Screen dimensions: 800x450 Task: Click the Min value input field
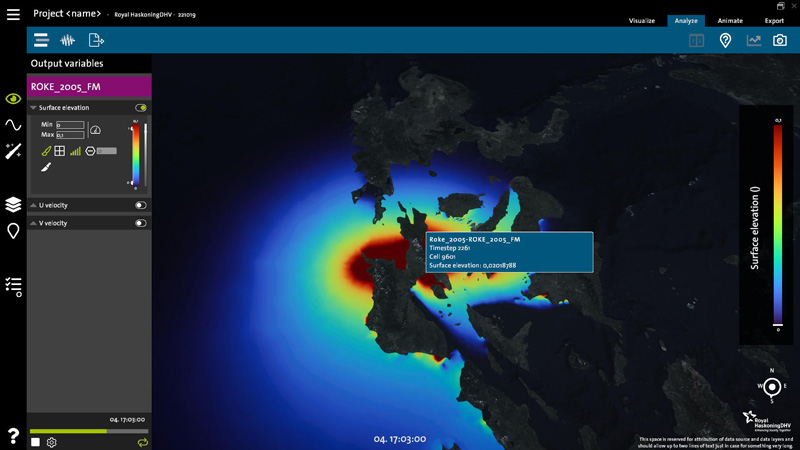point(70,125)
